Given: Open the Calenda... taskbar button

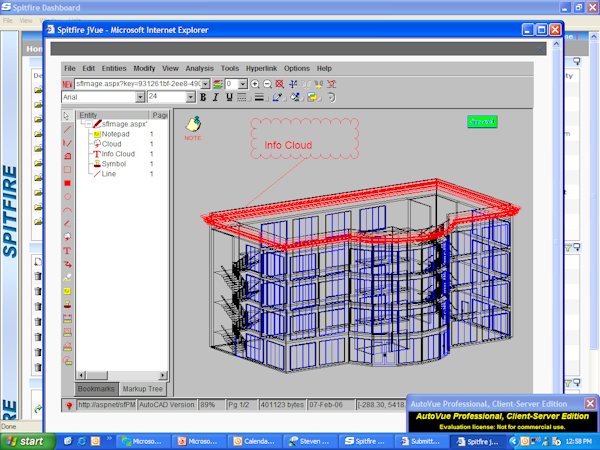Looking at the screenshot, I should (x=254, y=441).
